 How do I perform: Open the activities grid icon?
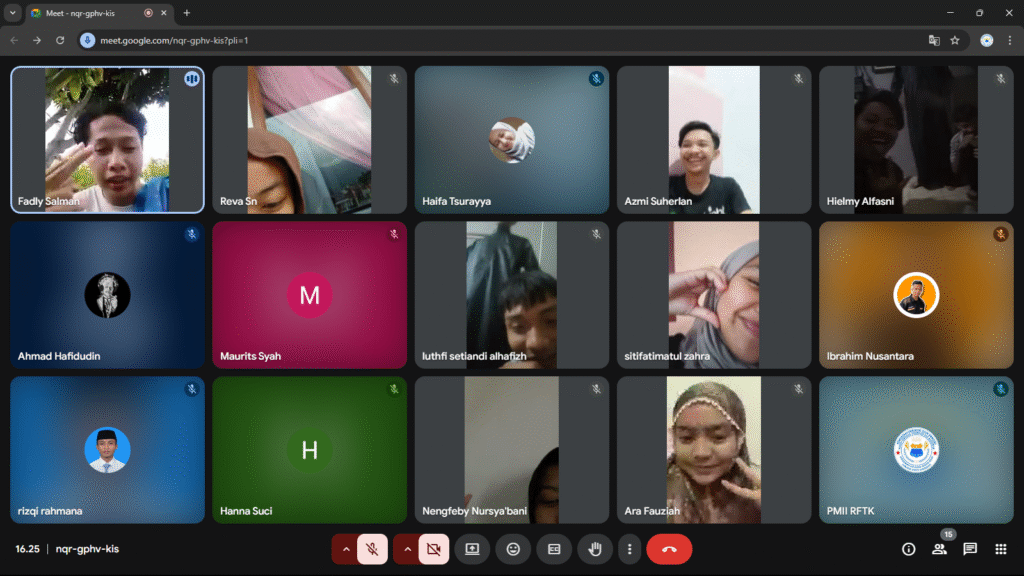[1000, 549]
